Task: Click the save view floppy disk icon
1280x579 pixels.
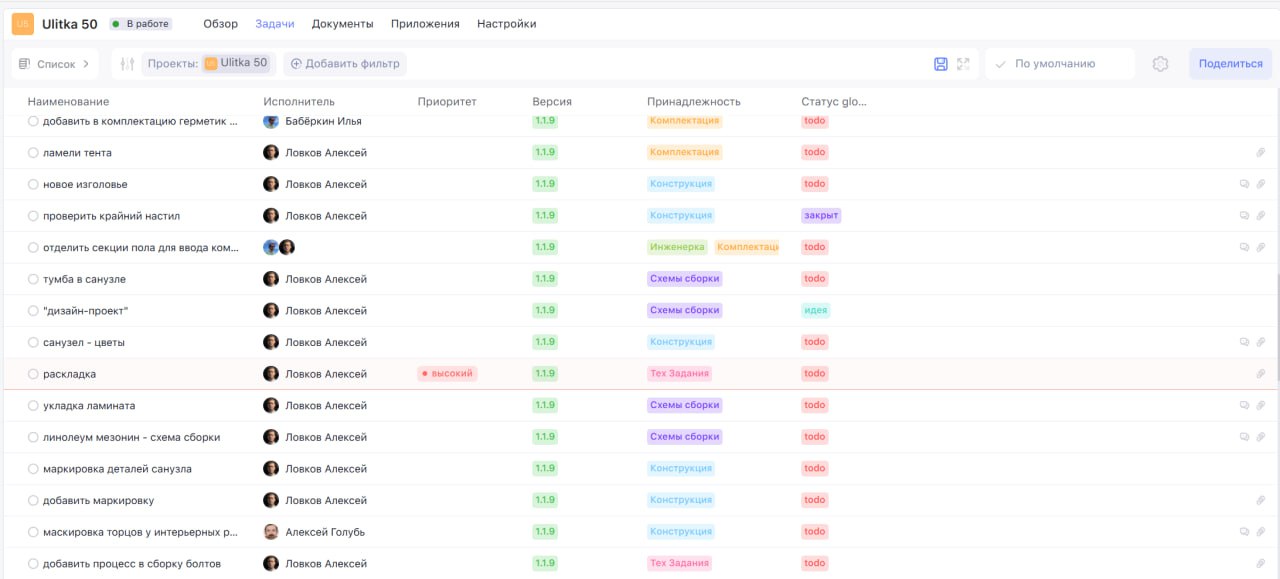Action: point(940,64)
